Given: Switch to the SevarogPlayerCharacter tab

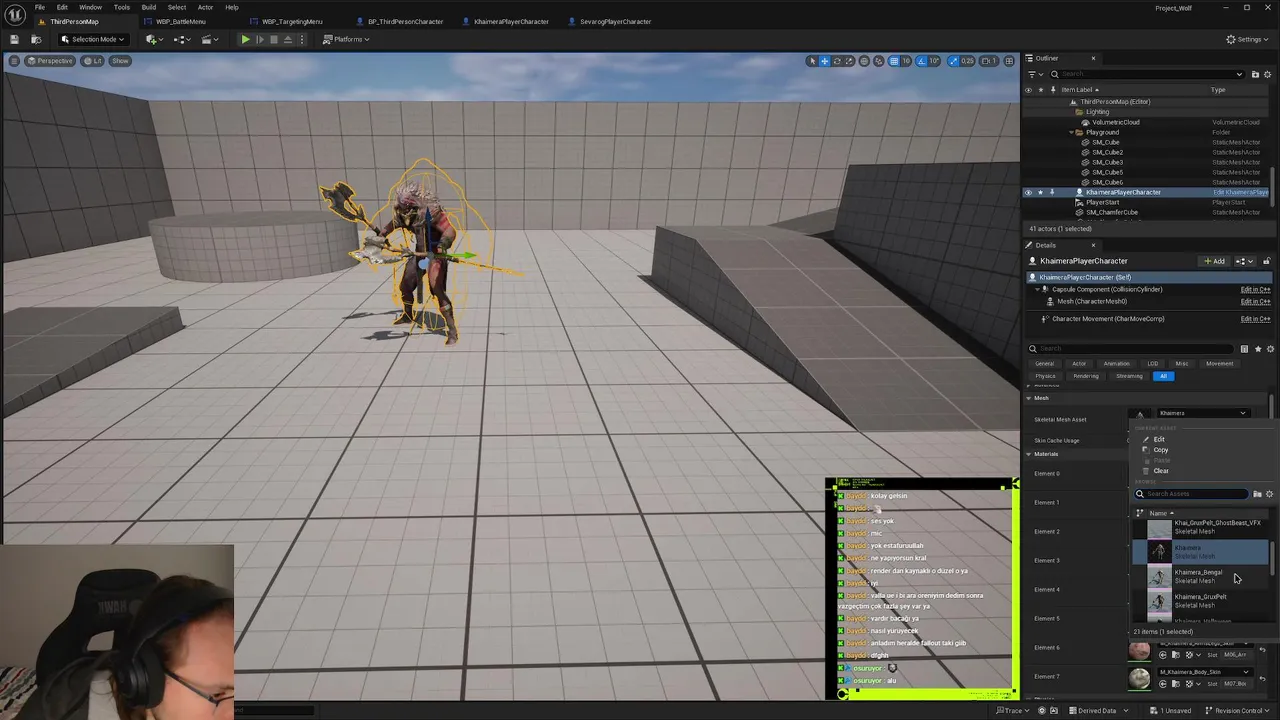Looking at the screenshot, I should (x=615, y=21).
